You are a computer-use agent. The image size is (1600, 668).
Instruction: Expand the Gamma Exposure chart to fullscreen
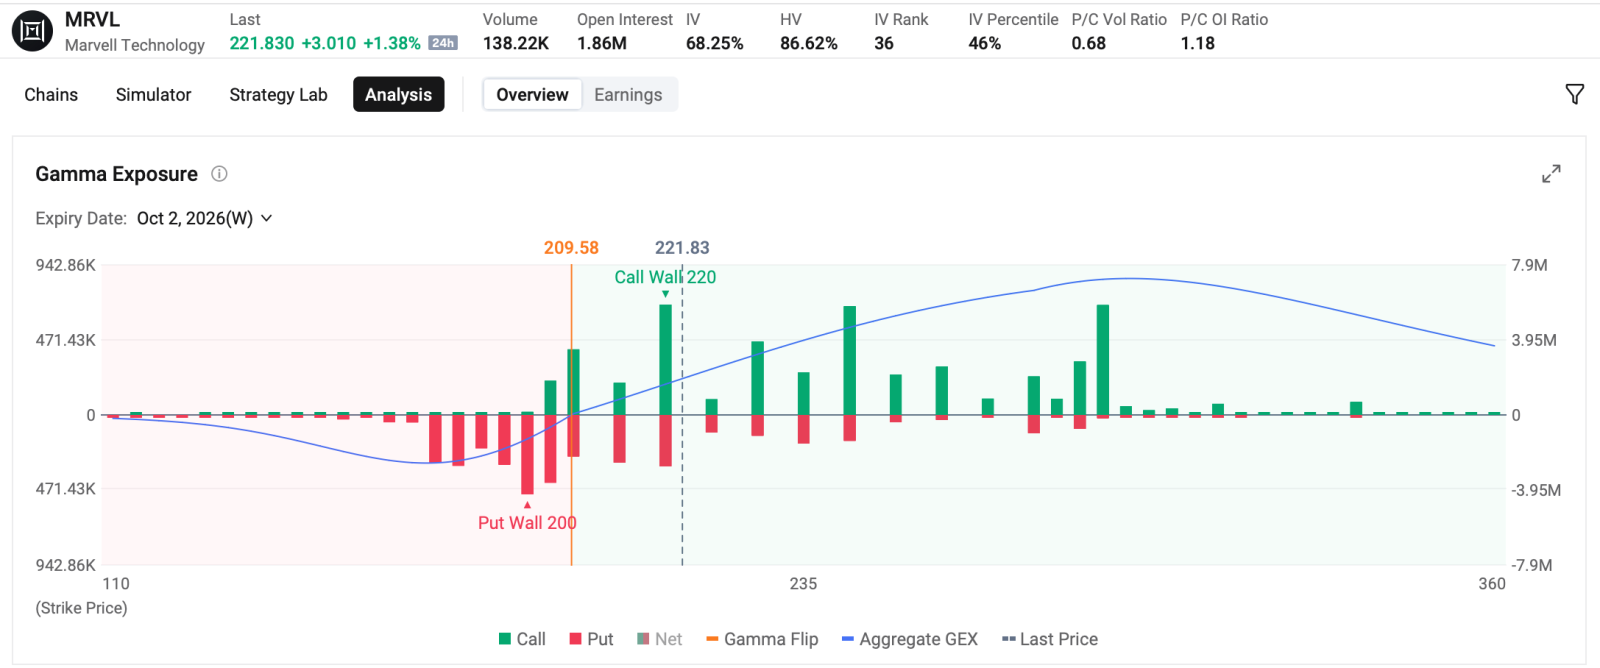point(1551,174)
